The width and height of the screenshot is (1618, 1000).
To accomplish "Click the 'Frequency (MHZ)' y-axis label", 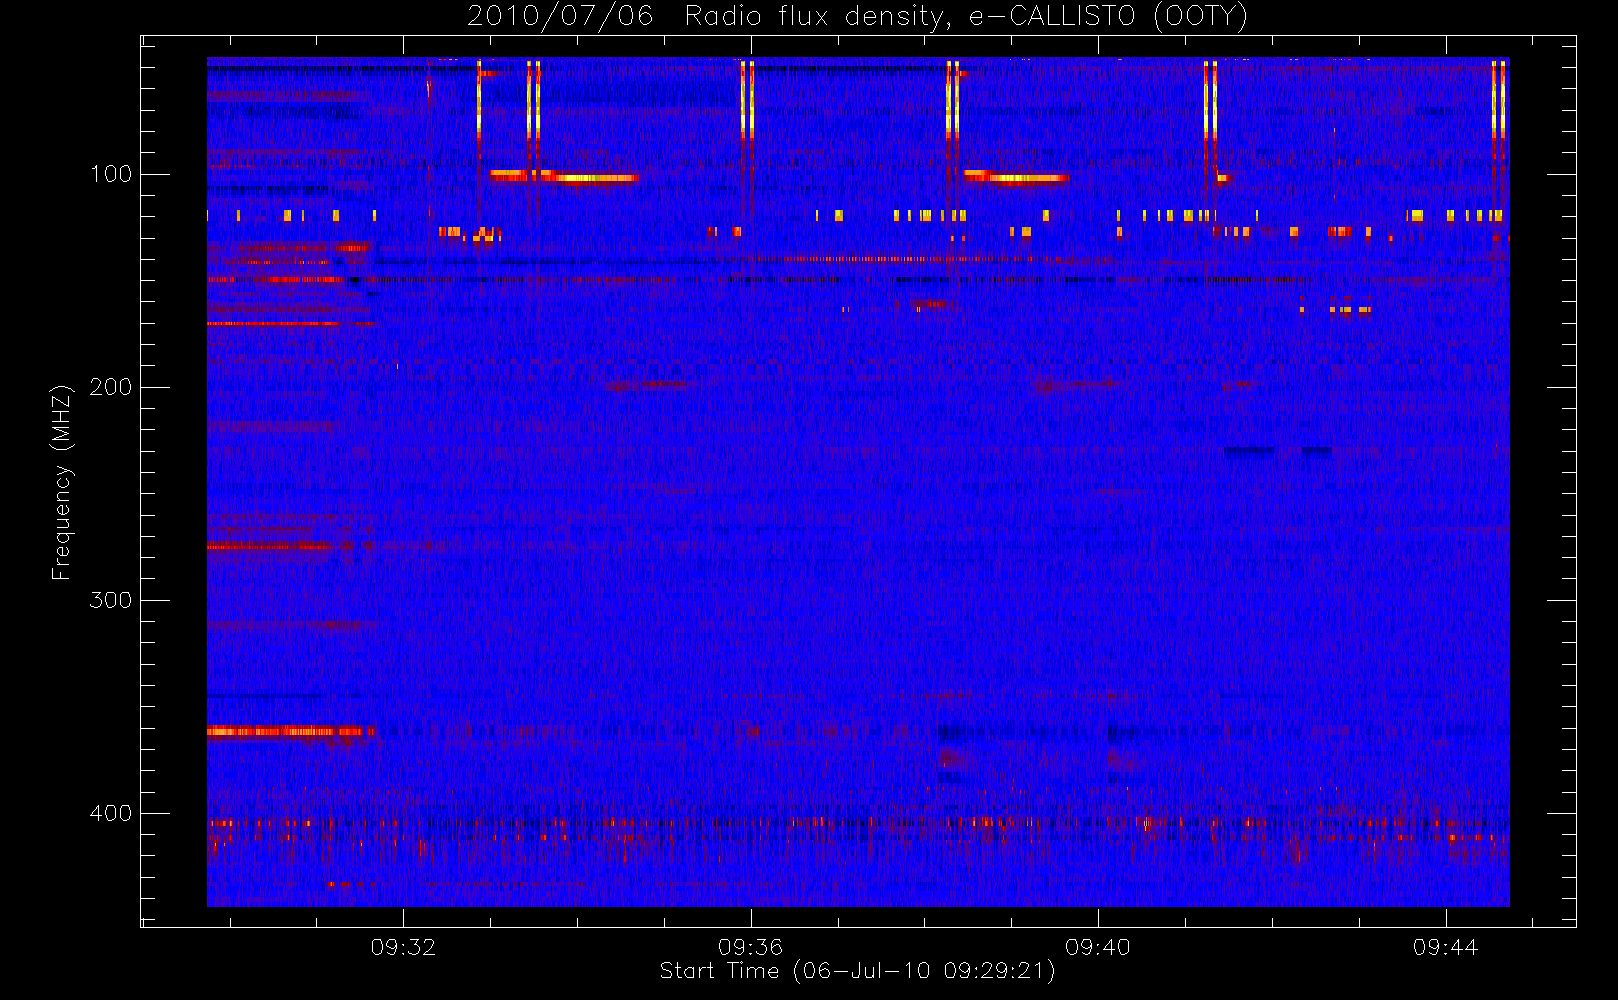I will [x=62, y=482].
